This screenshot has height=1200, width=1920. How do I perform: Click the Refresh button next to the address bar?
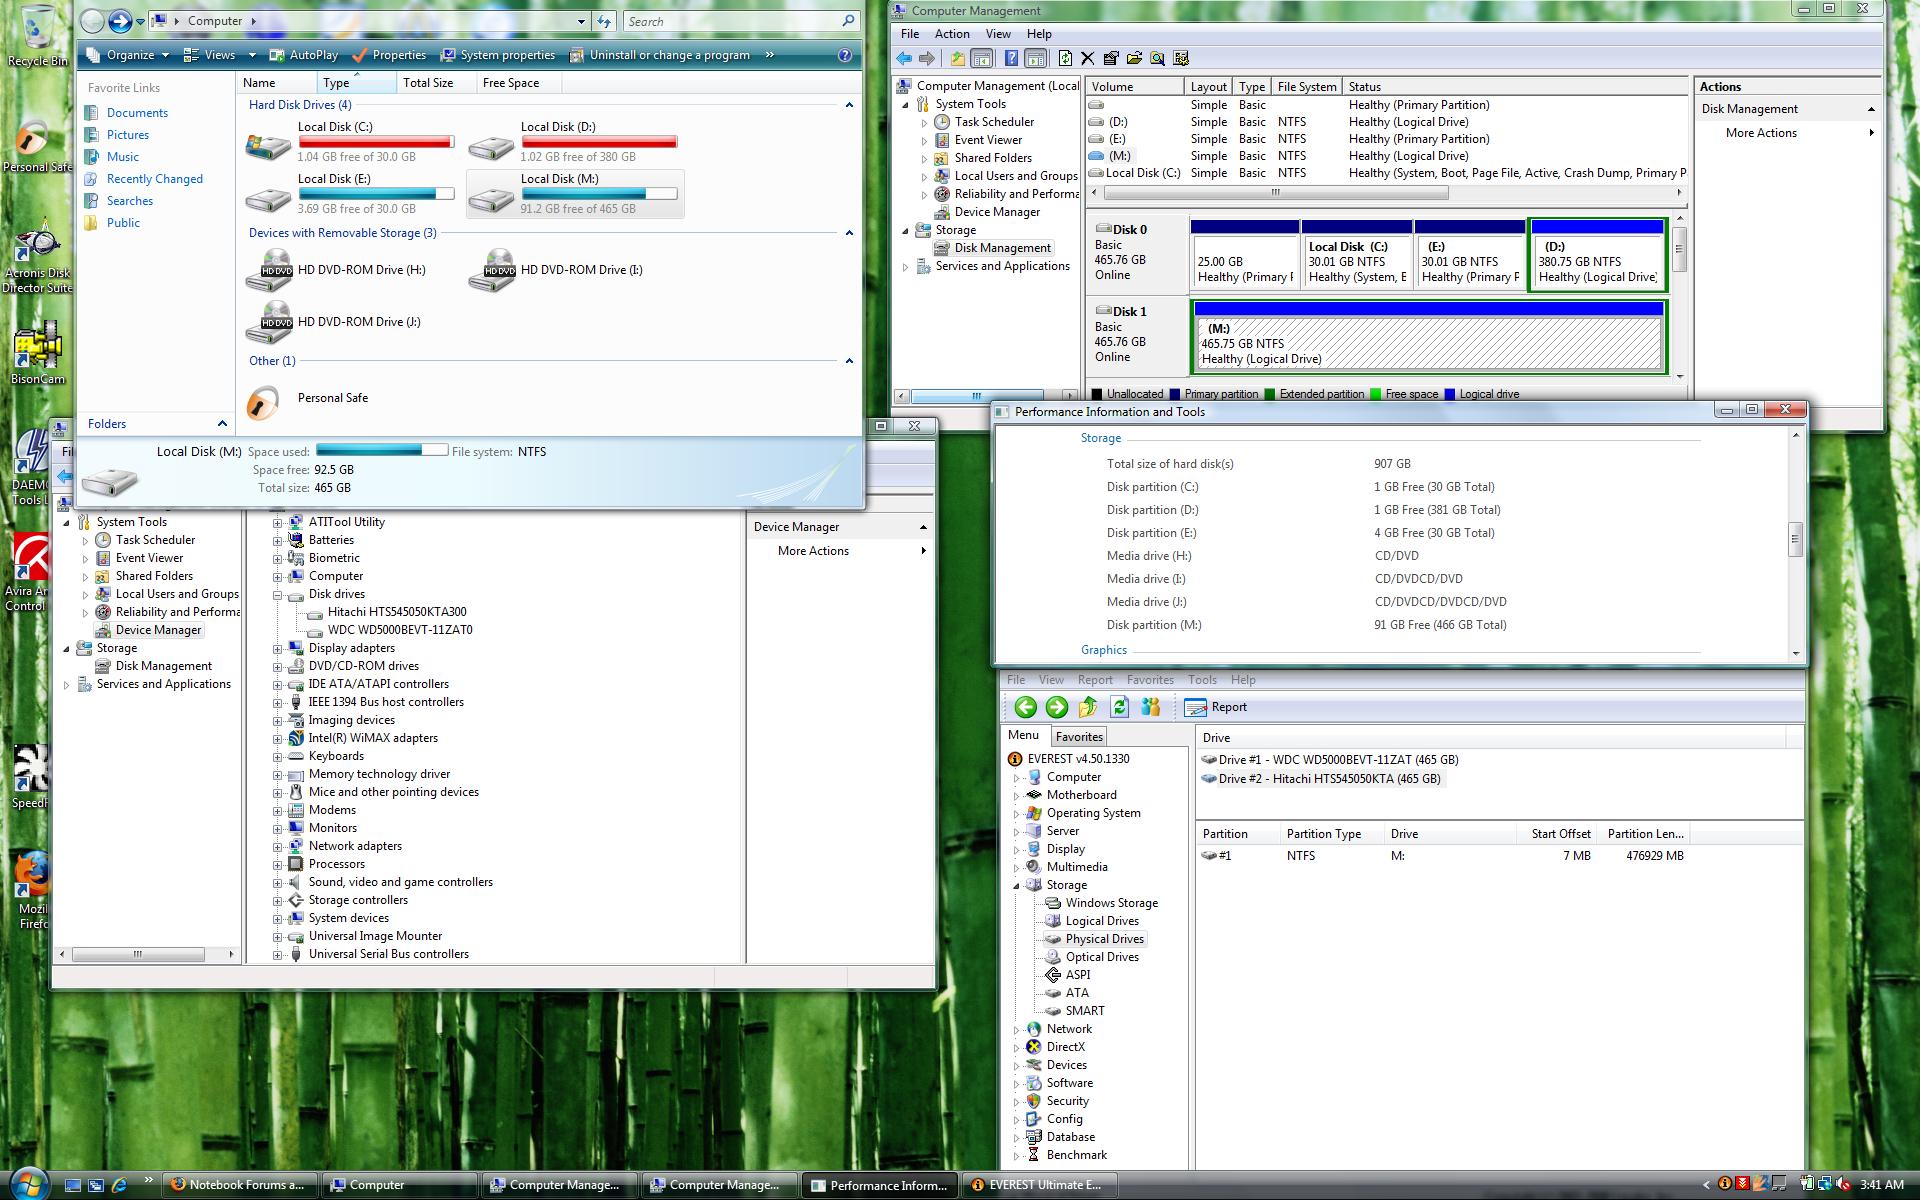click(x=604, y=21)
